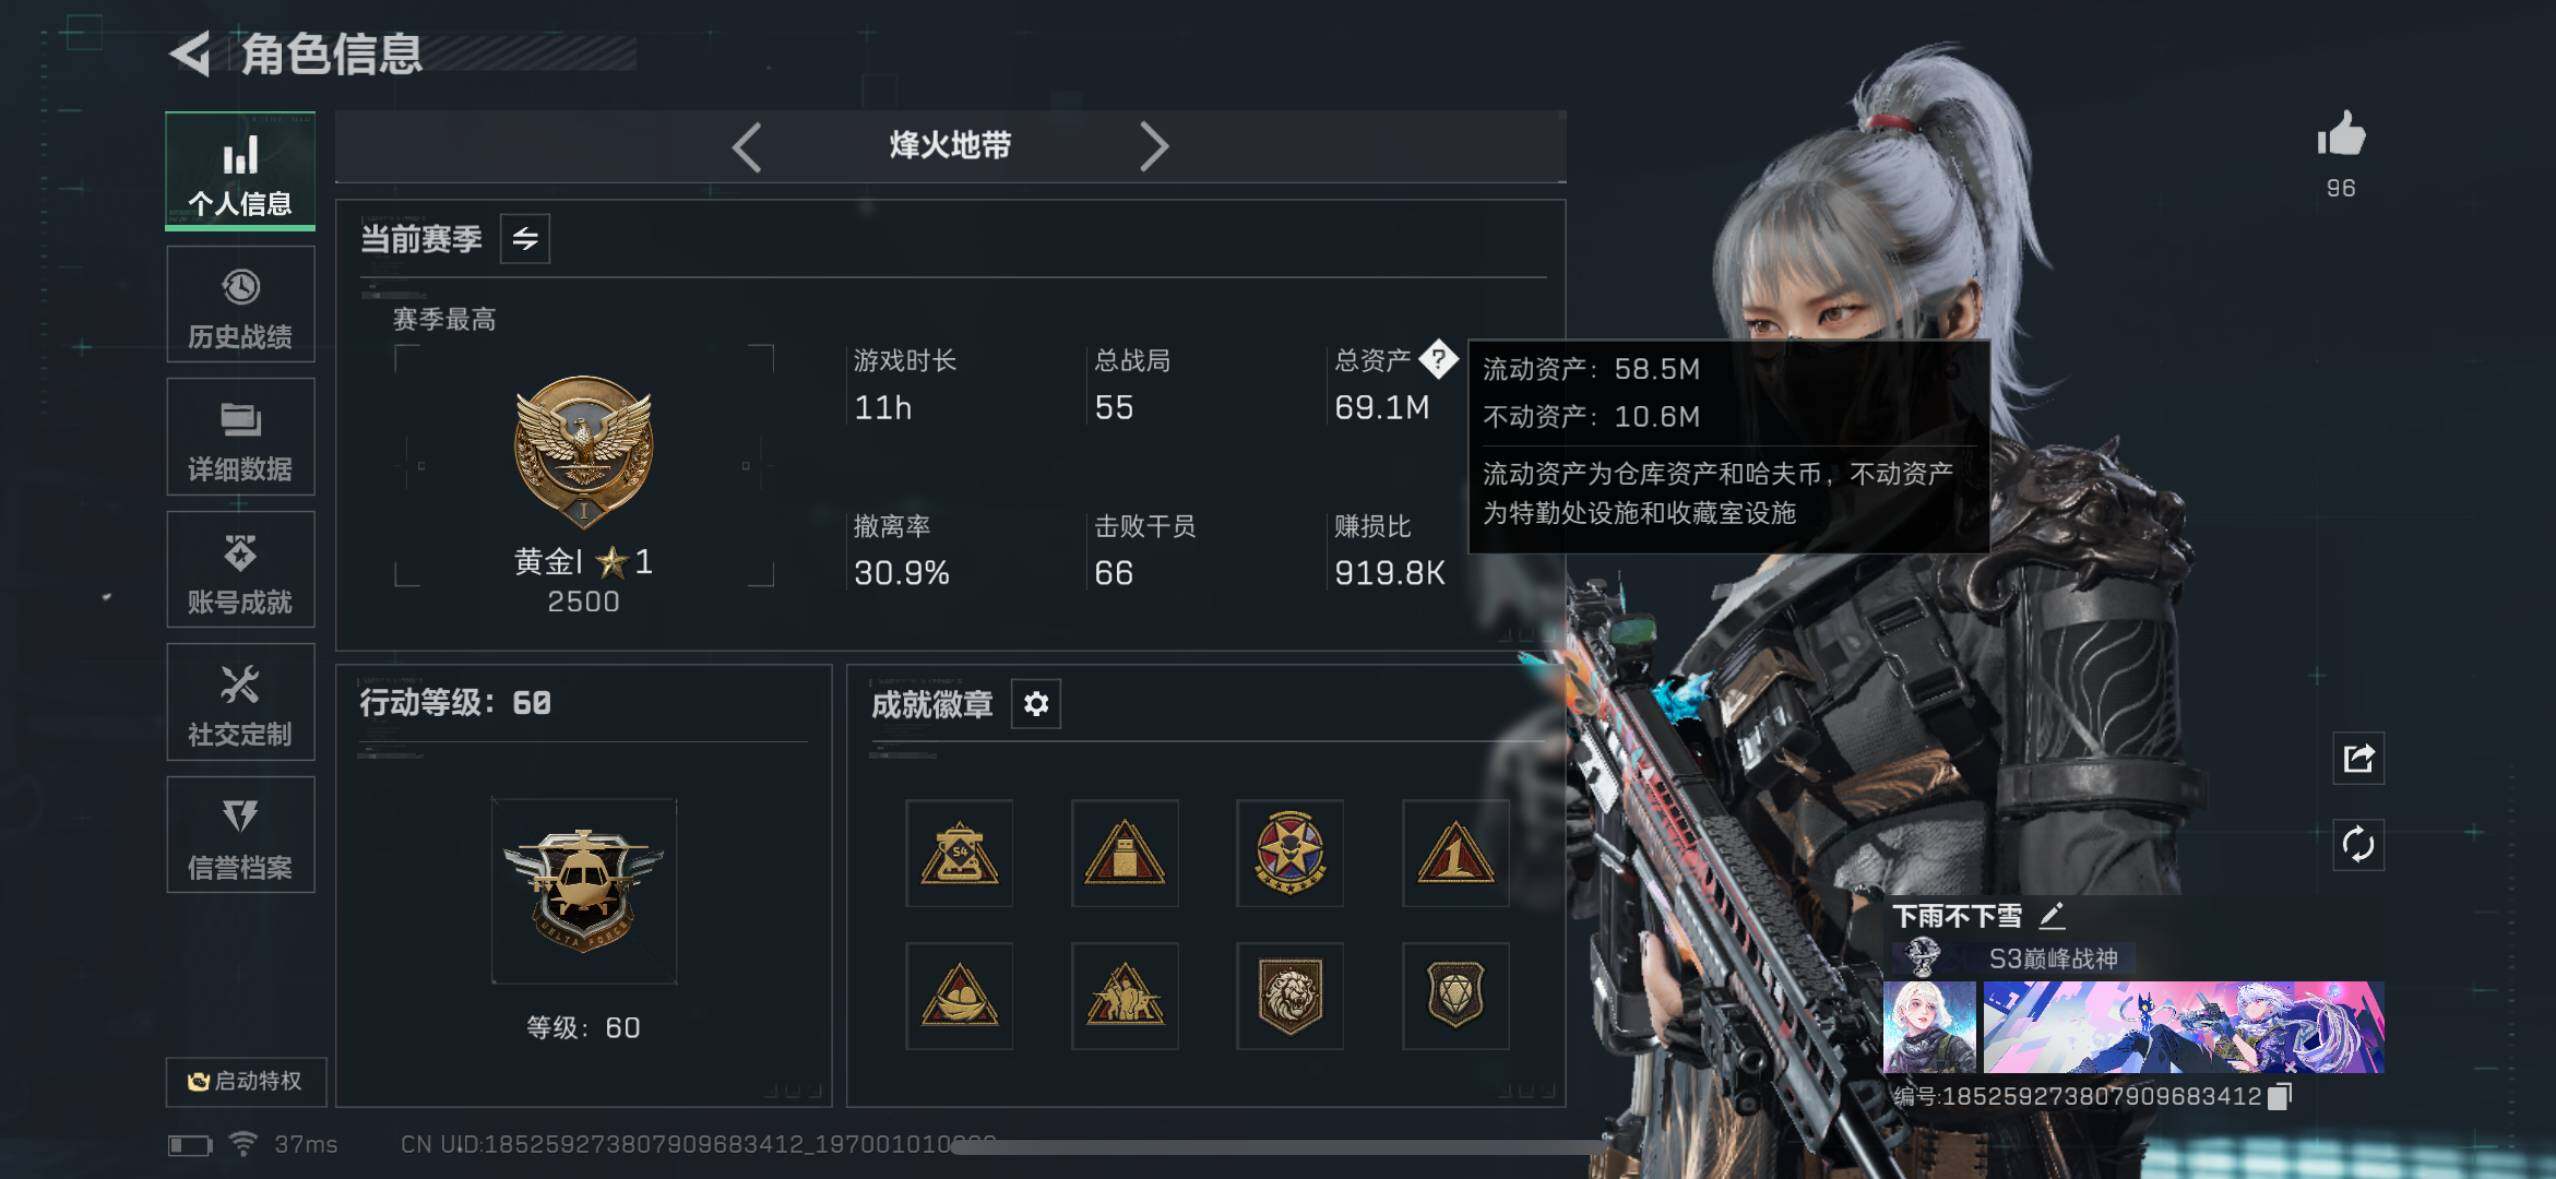The height and width of the screenshot is (1179, 2556).
Task: Click the 启动特权 button
Action: pyautogui.click(x=246, y=1081)
